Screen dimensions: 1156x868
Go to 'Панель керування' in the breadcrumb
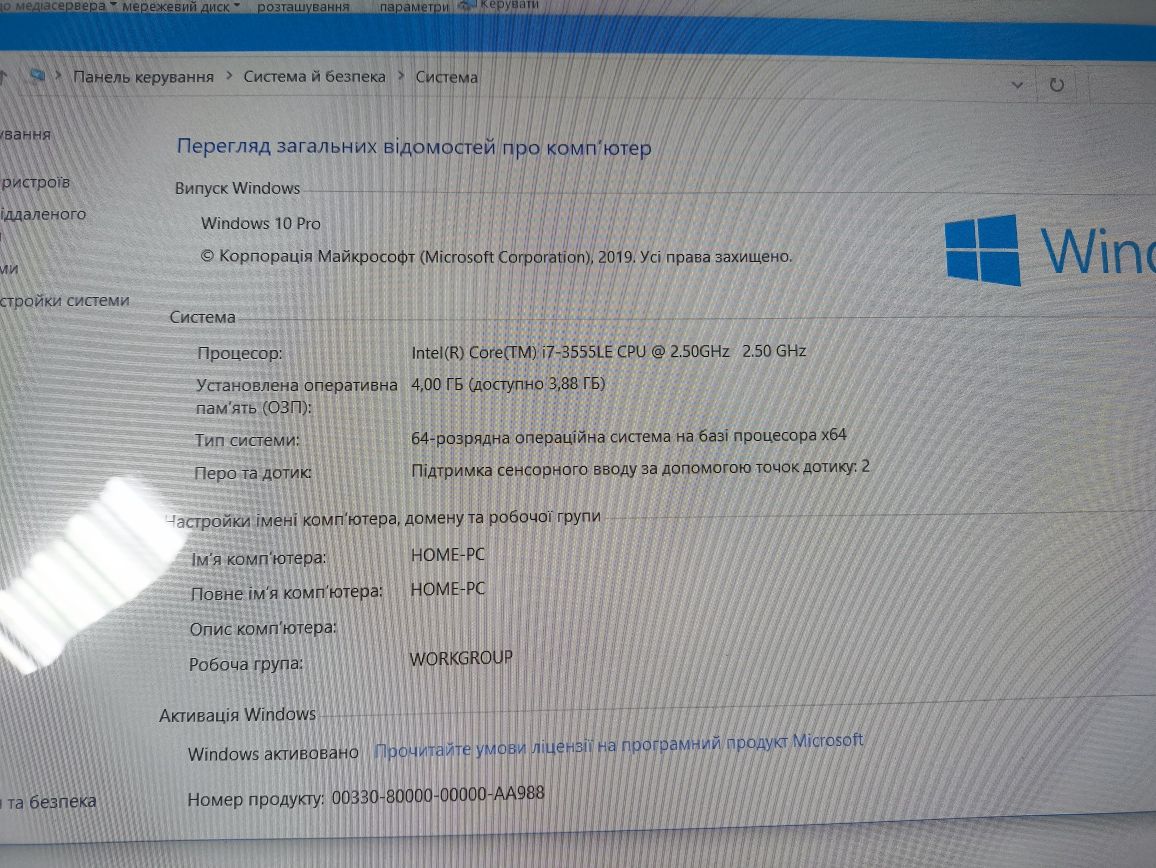coord(143,77)
